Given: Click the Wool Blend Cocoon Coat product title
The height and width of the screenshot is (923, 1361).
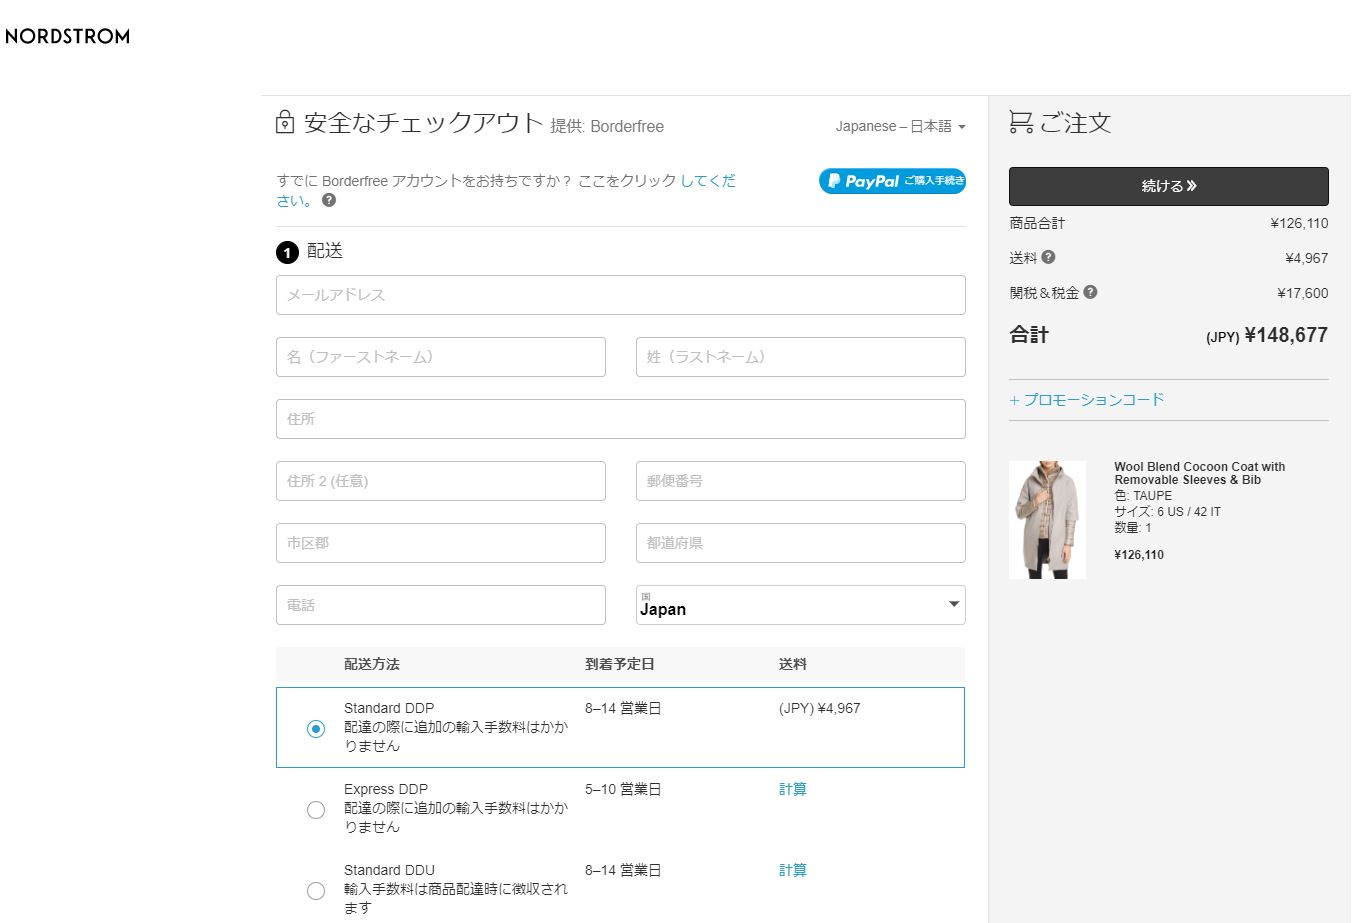Looking at the screenshot, I should pos(1199,473).
